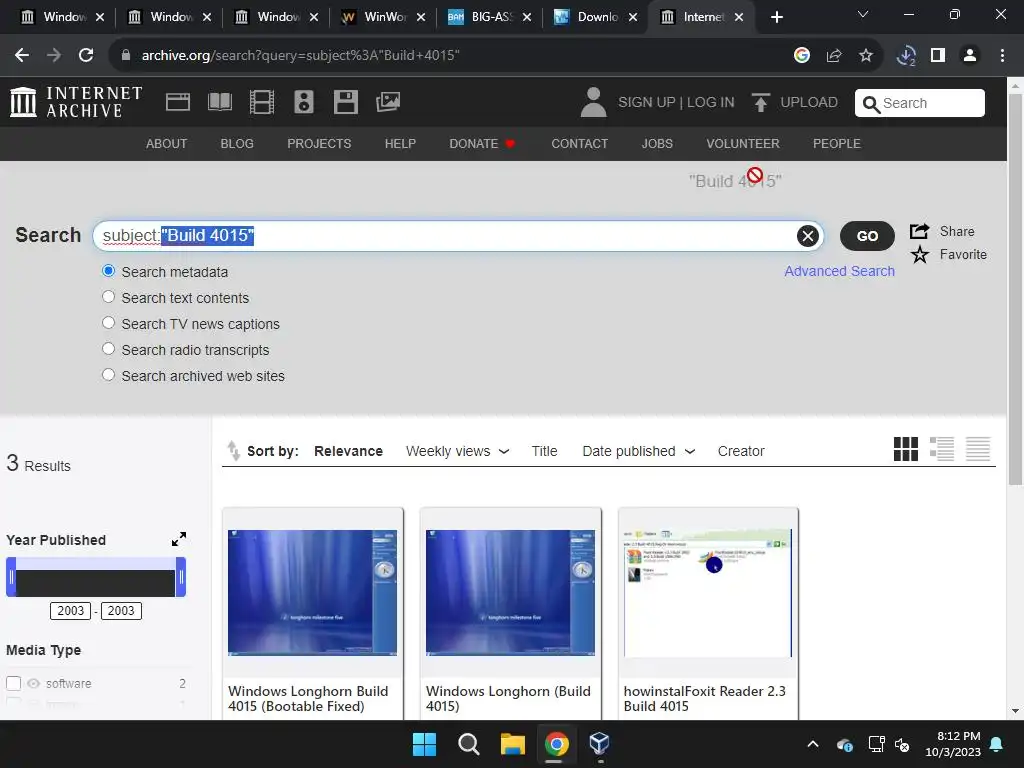Open the Web (Wayback) media icon

tap(178, 102)
